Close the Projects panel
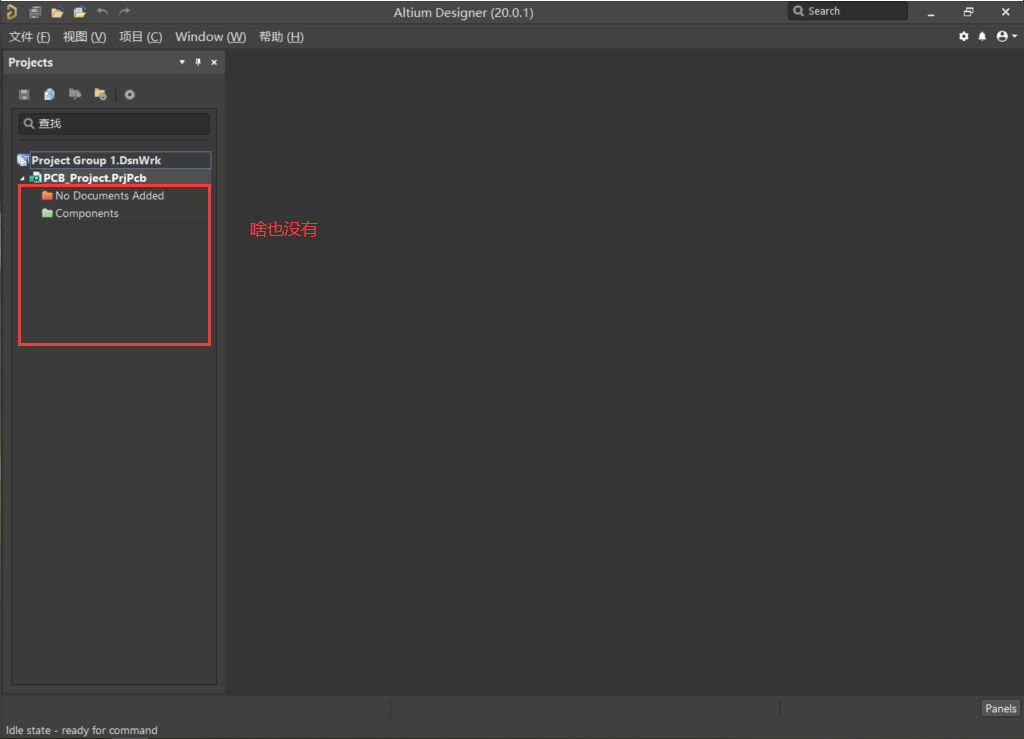 214,62
